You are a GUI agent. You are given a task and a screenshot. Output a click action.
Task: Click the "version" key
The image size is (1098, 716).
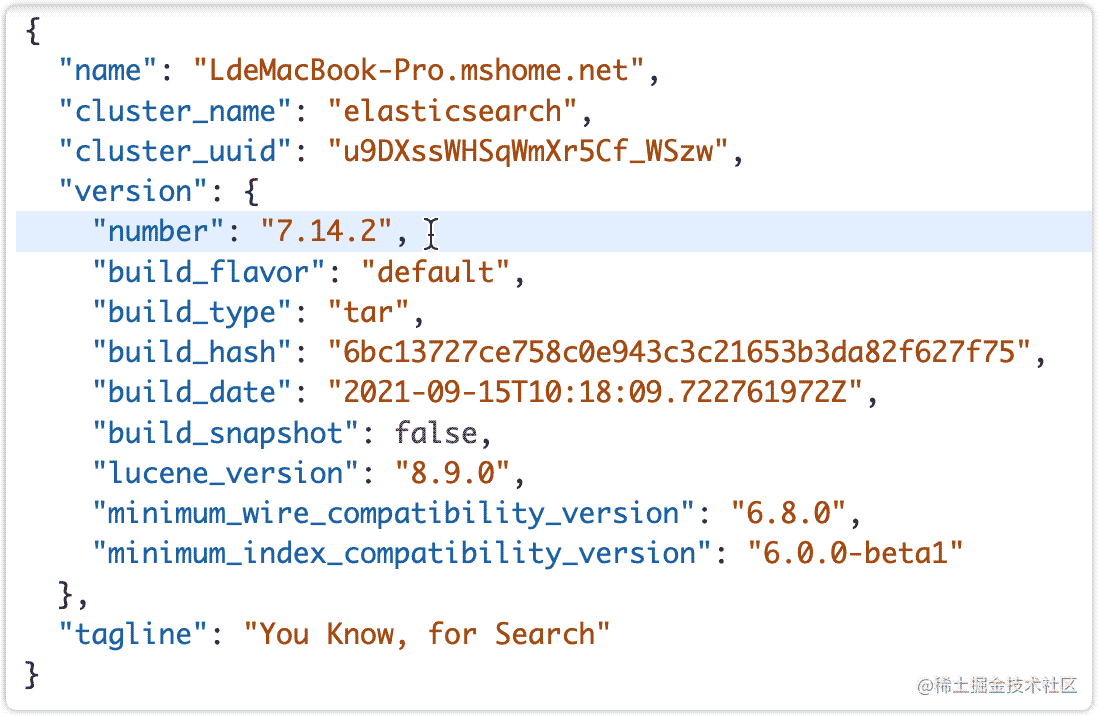[x=134, y=191]
